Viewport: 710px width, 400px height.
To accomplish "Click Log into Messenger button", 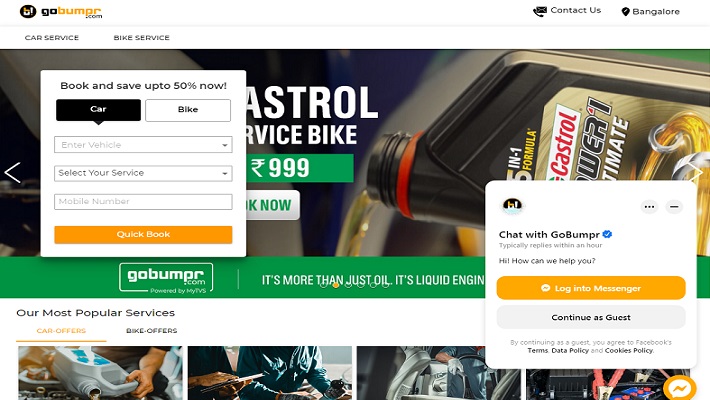I will (591, 288).
